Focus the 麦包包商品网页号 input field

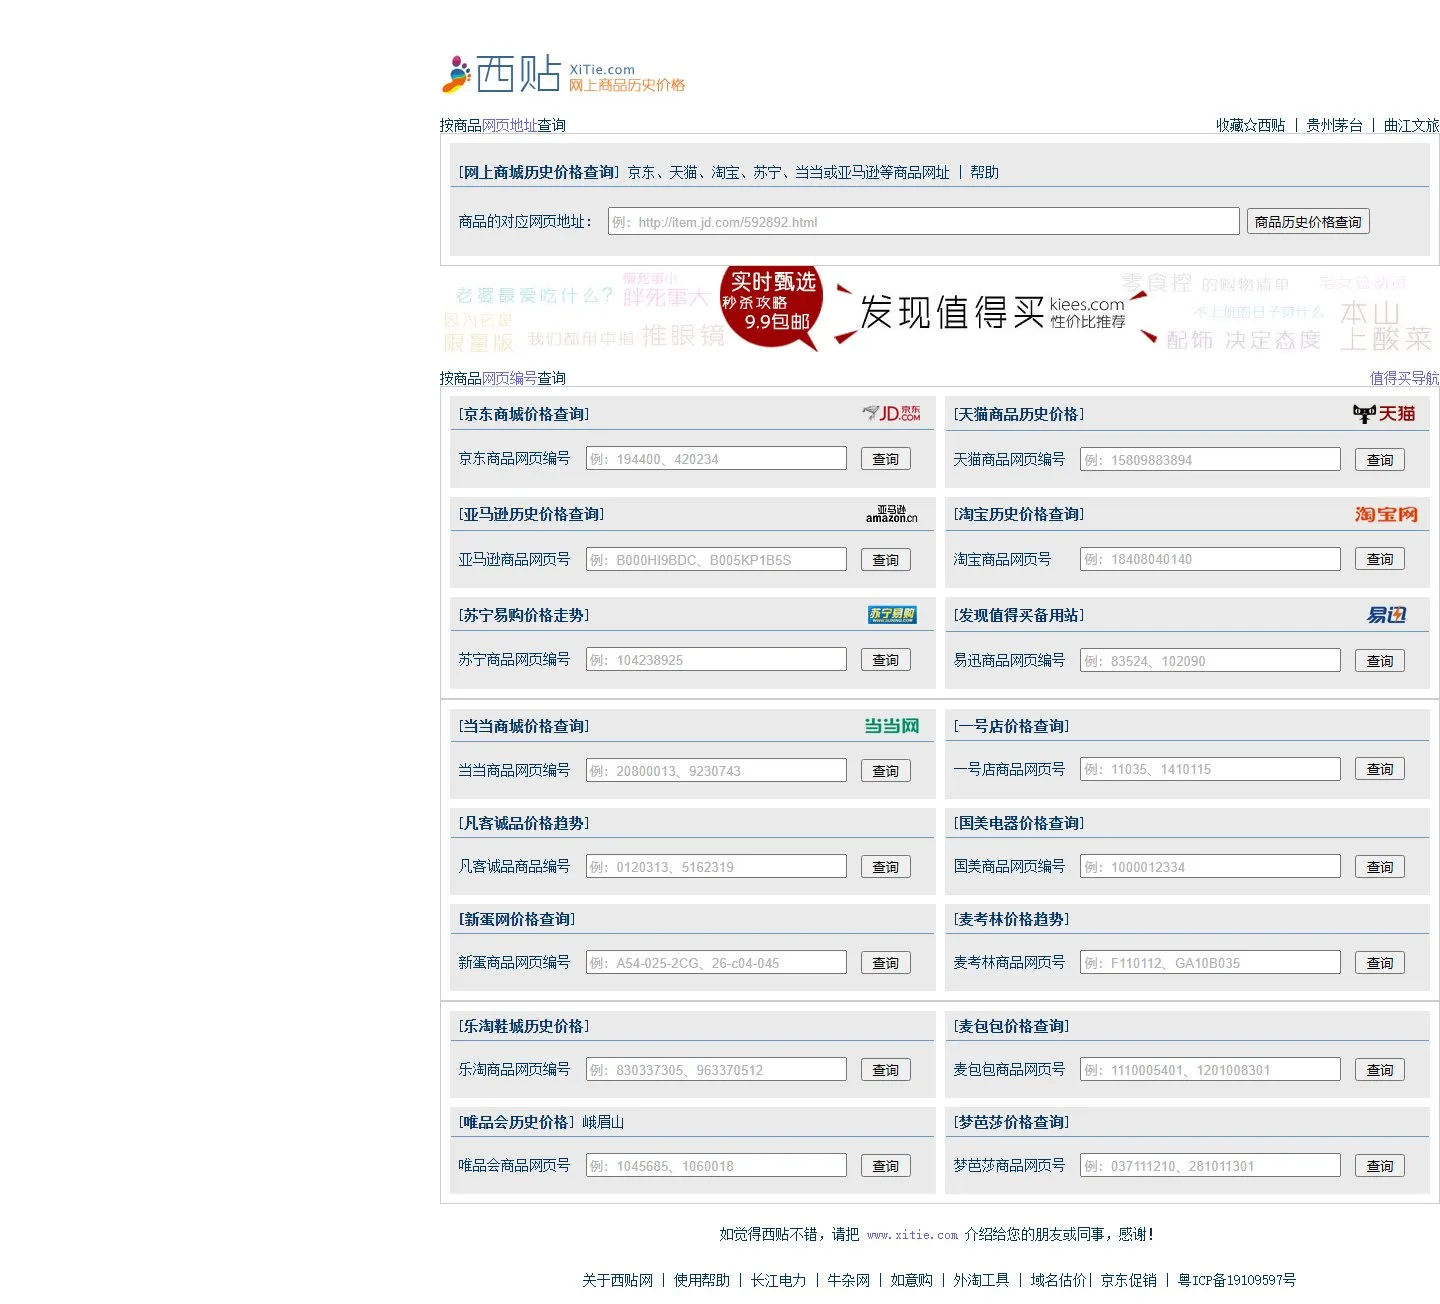tap(1210, 1070)
